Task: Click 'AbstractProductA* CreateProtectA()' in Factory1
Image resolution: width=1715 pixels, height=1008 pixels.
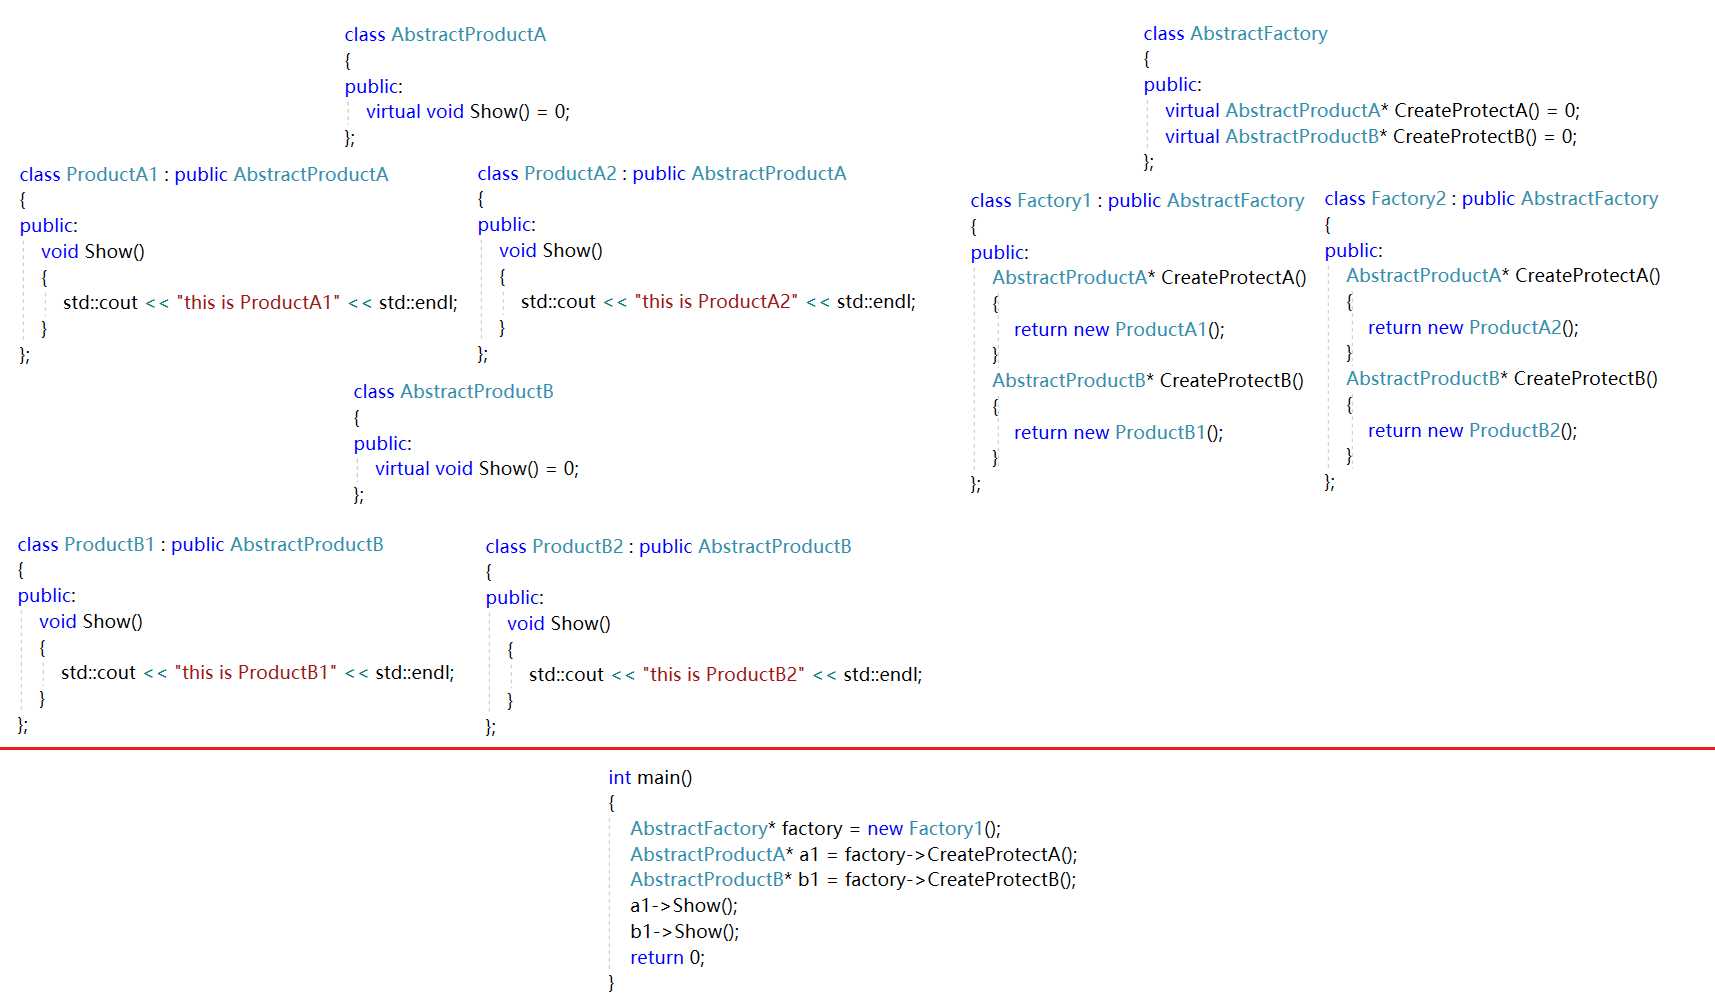Action: 1149,278
